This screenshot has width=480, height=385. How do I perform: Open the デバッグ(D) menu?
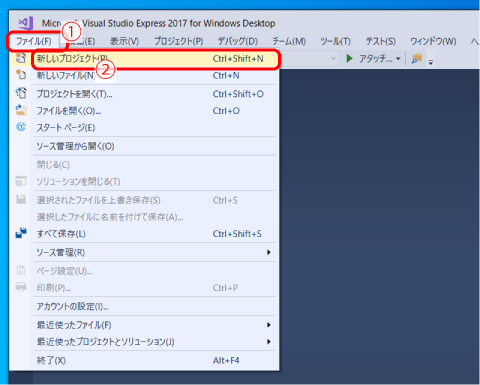click(238, 41)
